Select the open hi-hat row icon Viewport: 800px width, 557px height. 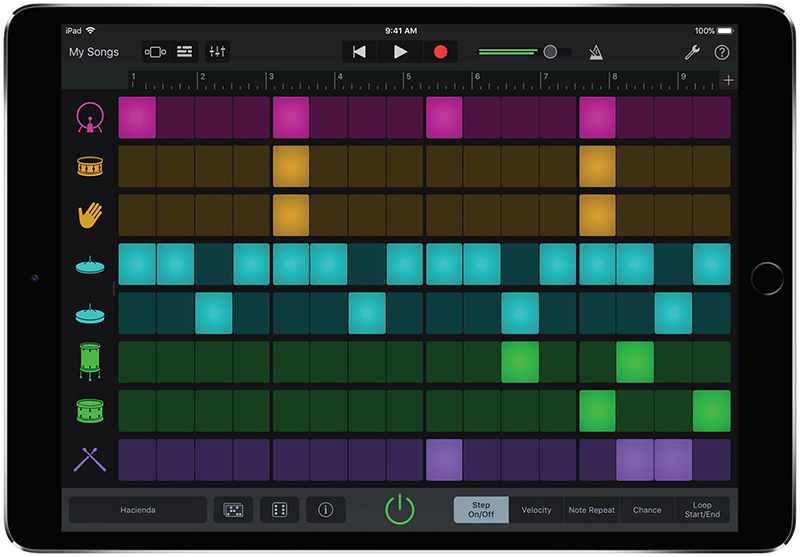[90, 265]
